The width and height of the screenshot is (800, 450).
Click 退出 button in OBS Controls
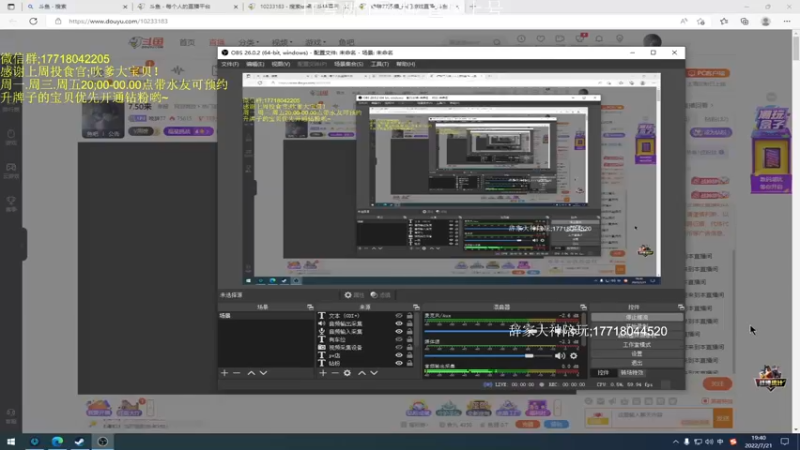click(637, 363)
